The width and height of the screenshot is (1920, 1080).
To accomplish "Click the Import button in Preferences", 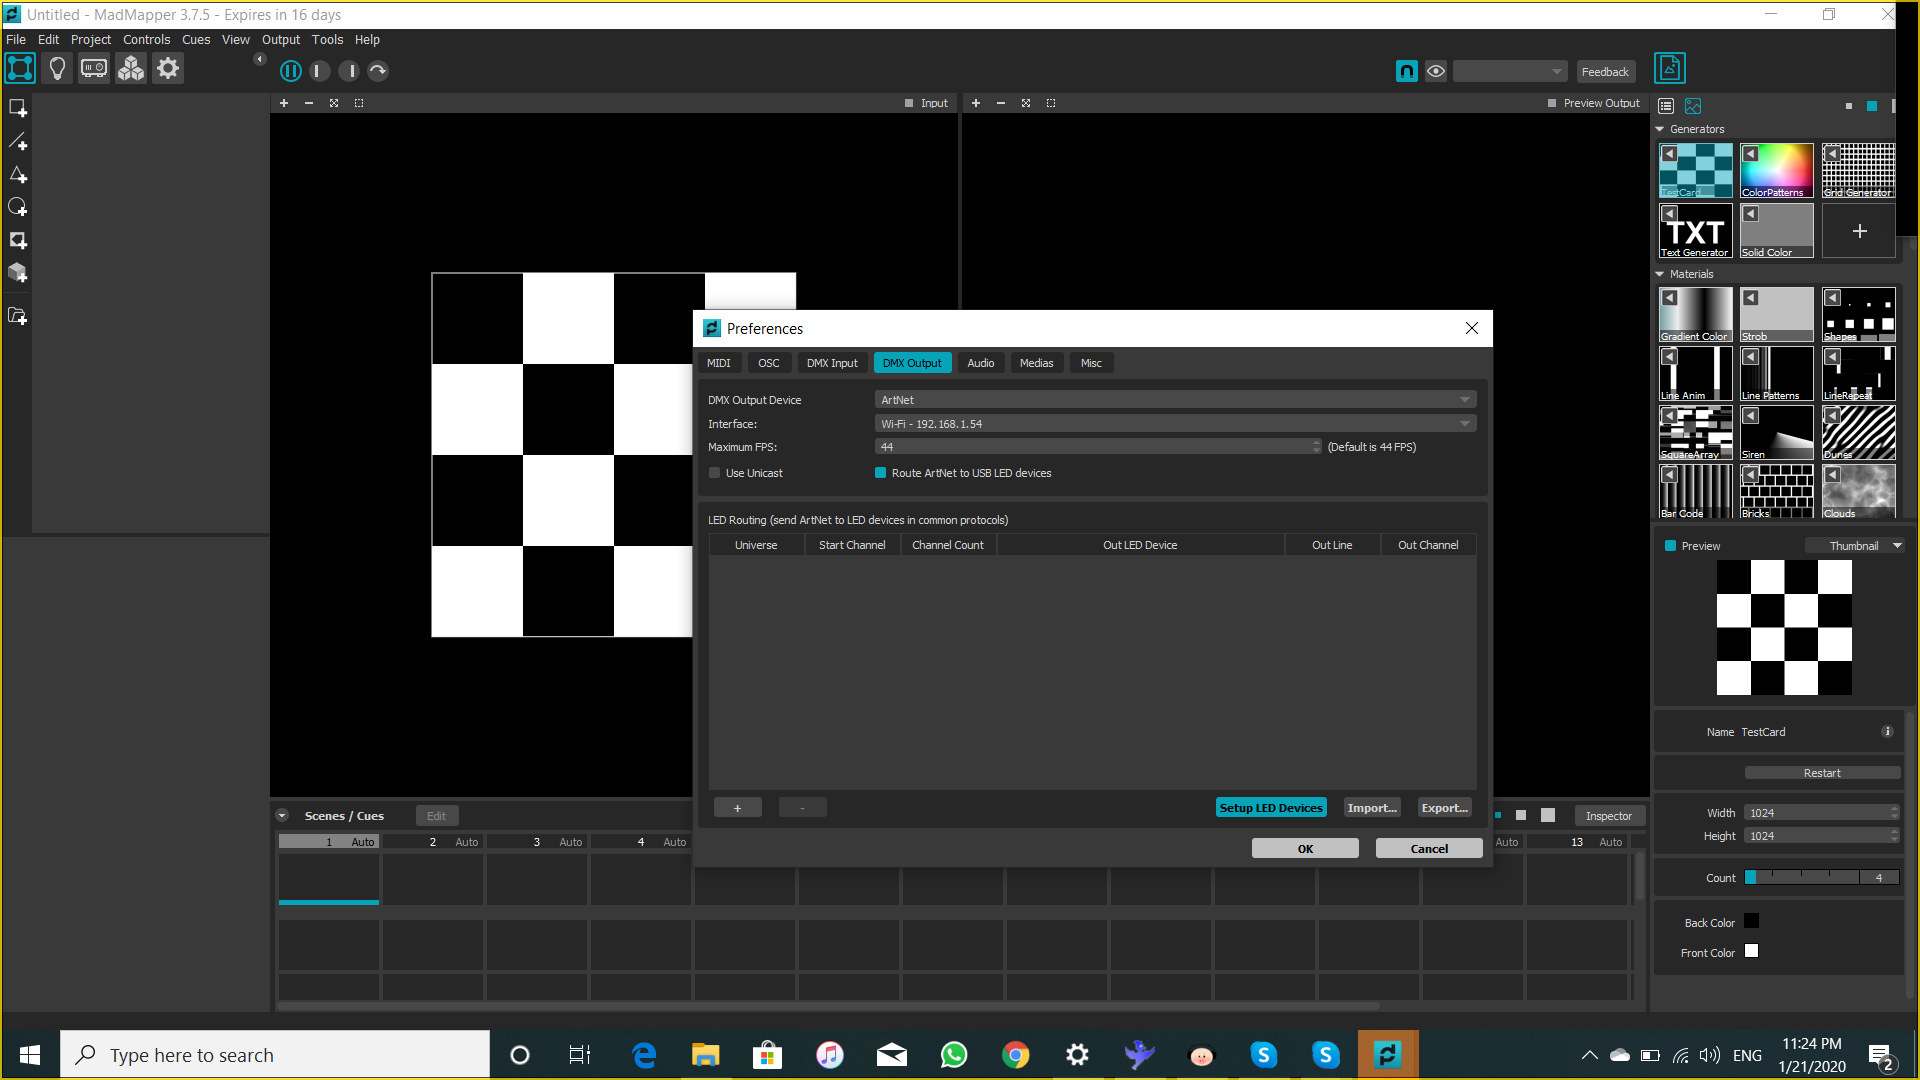I will coord(1371,808).
